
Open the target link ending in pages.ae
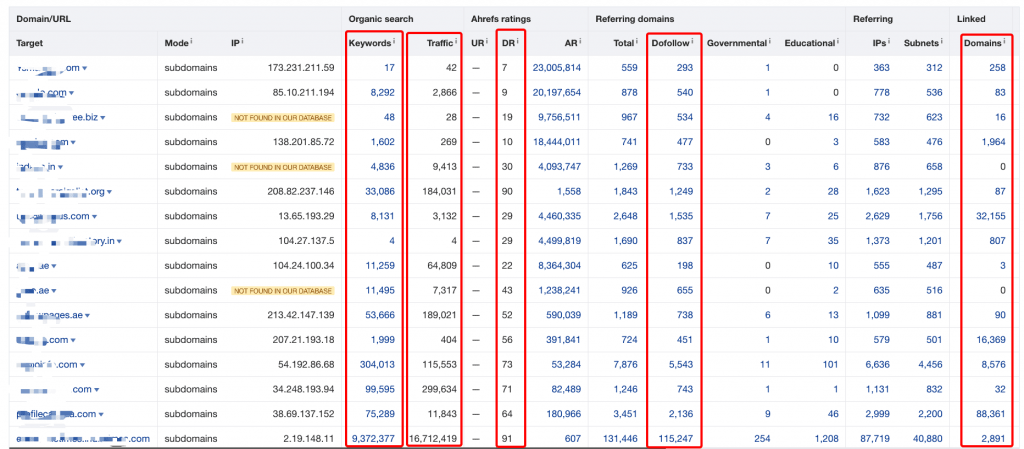(x=50, y=316)
